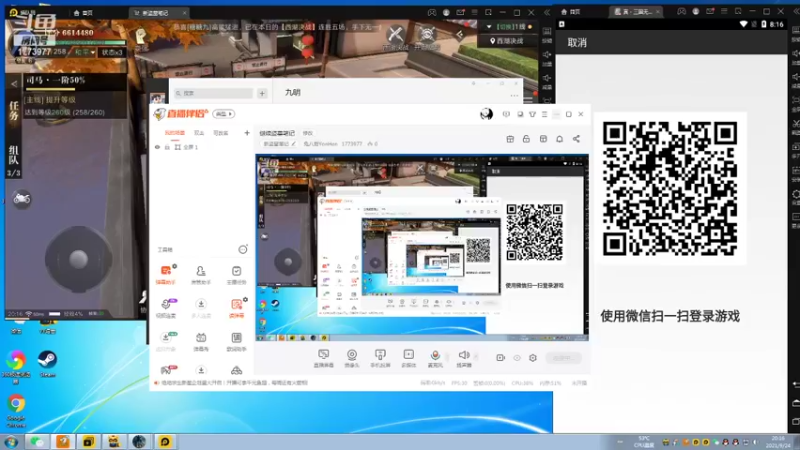Toggle the room lock icon above preview

click(x=527, y=139)
